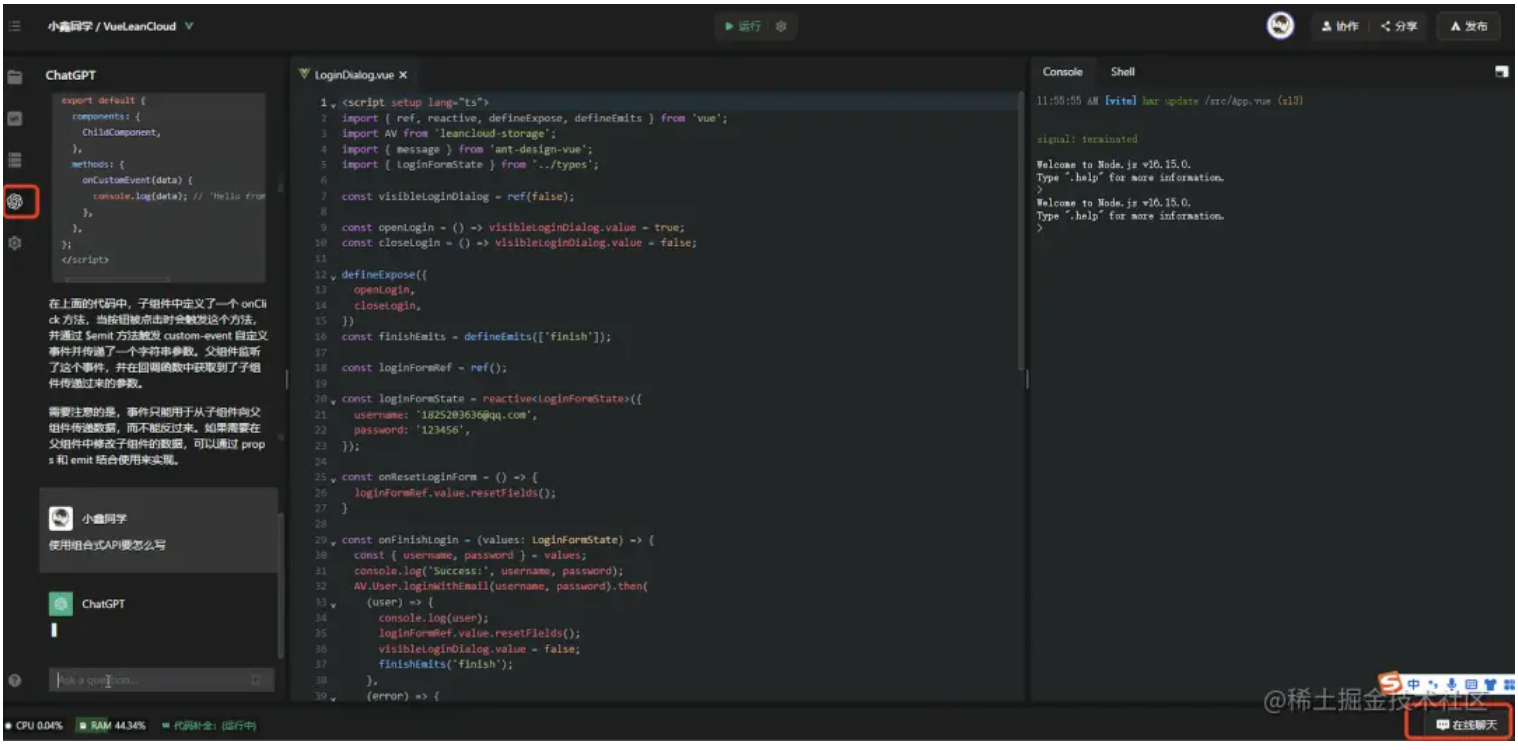Collapse onResetLoginForm fold arrow at line 25
The width and height of the screenshot is (1518, 750).
(334, 478)
